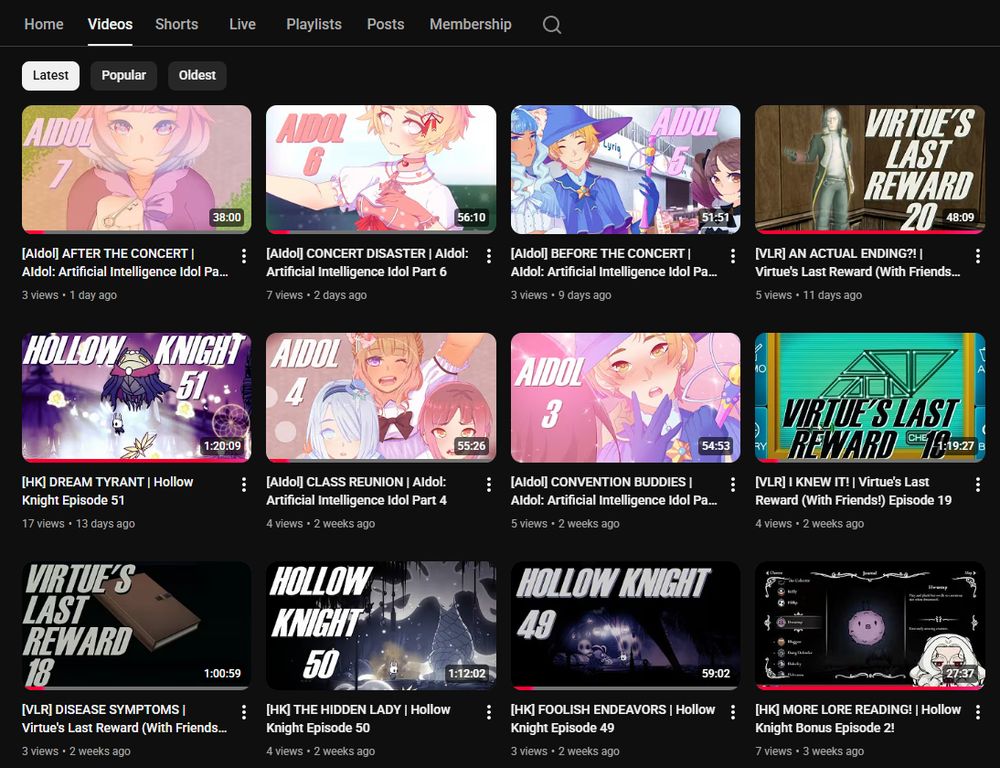Open Hollow Knight 51 thumbnail
Viewport: 1000px width, 768px height.
tap(136, 397)
